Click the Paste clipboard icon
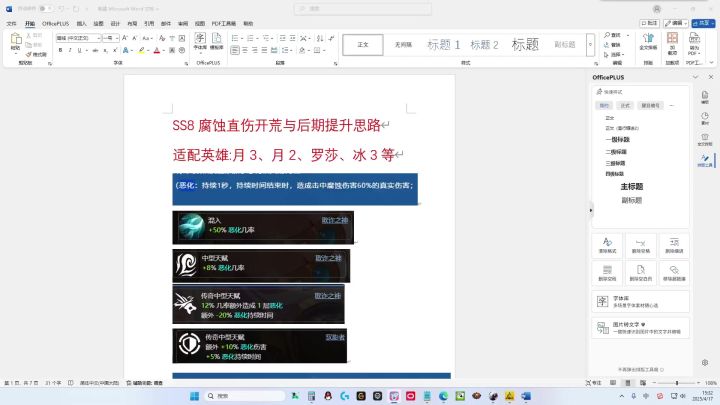Viewport: 720px width, 405px height. 16,40
